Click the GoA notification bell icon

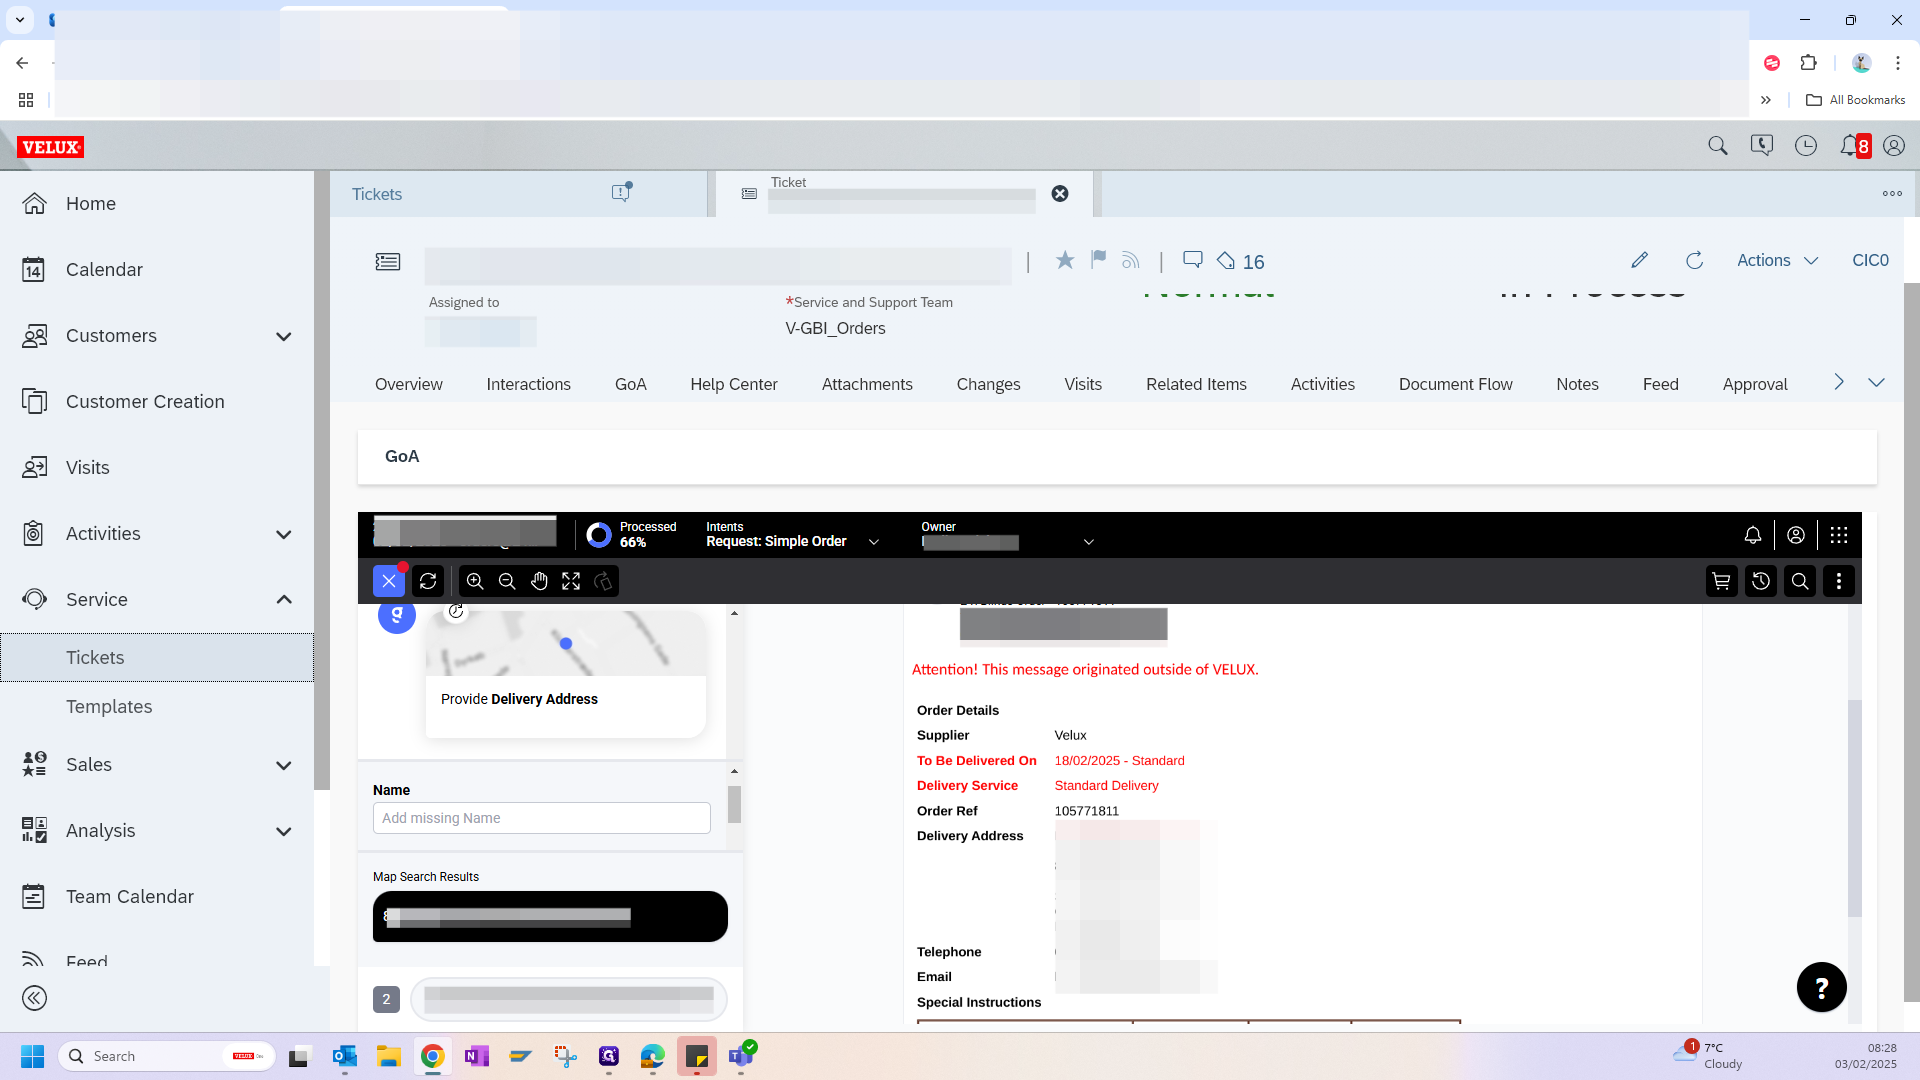(1753, 535)
